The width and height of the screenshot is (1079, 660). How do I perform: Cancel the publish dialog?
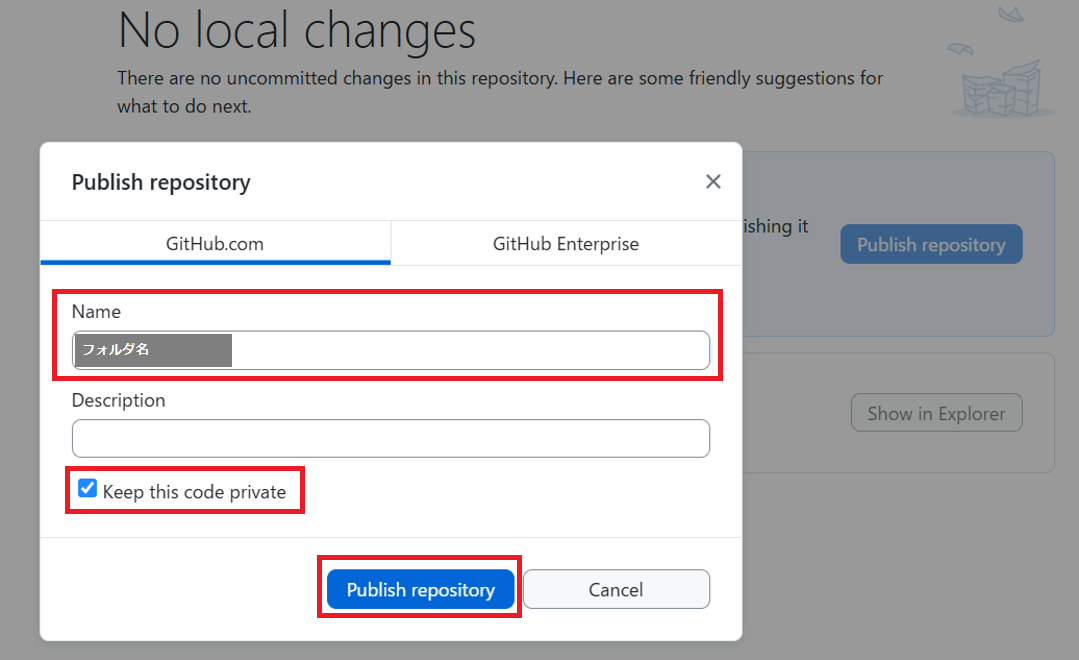(616, 589)
